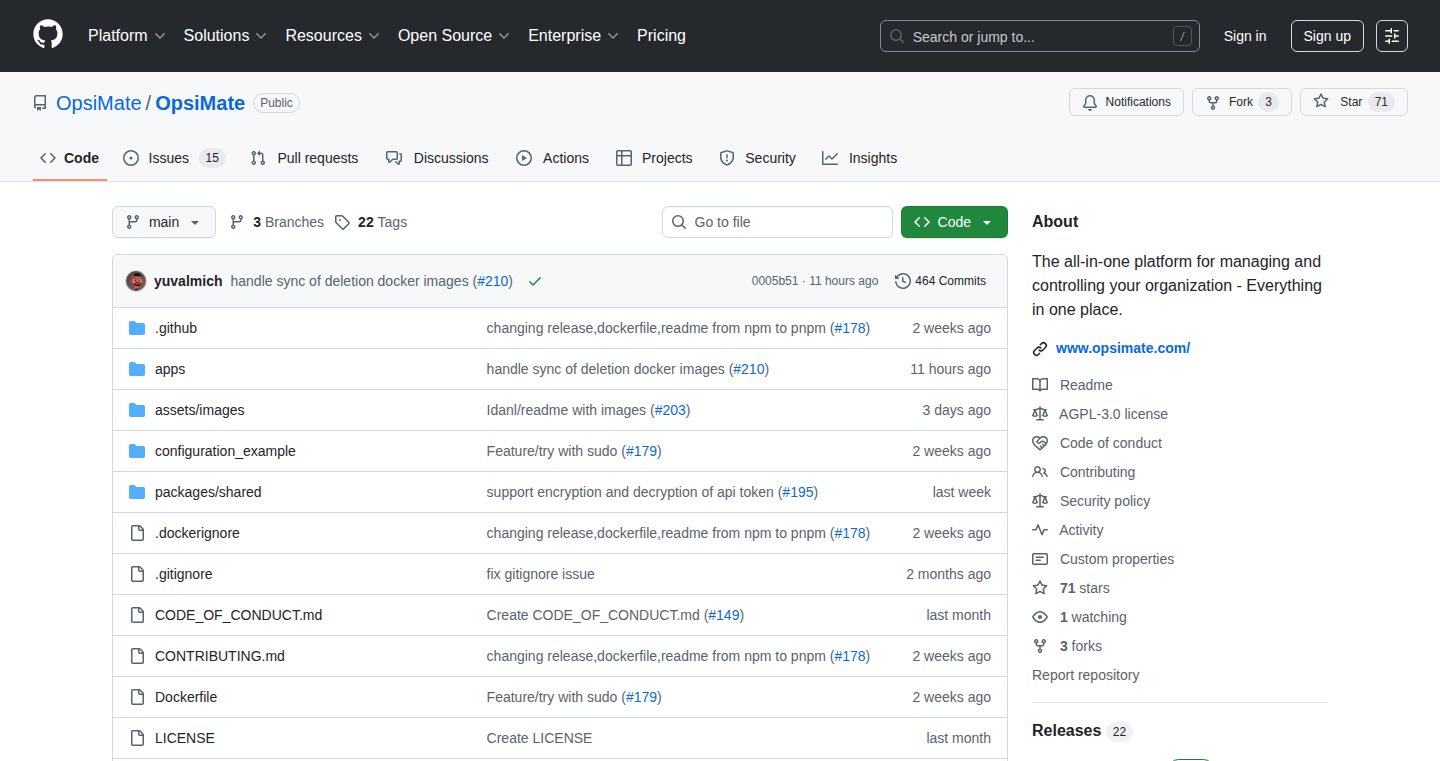Switch to the Pull requests tab

304,158
